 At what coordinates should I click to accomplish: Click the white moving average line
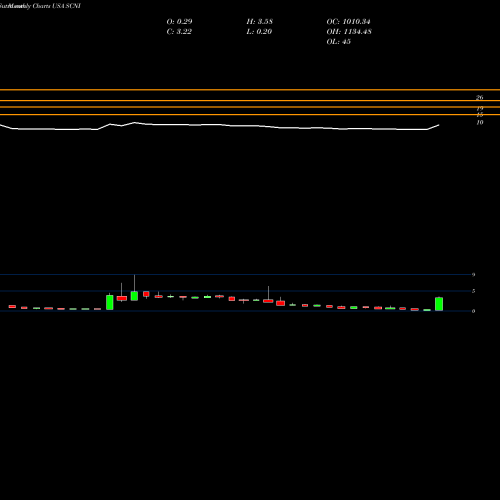(219, 126)
